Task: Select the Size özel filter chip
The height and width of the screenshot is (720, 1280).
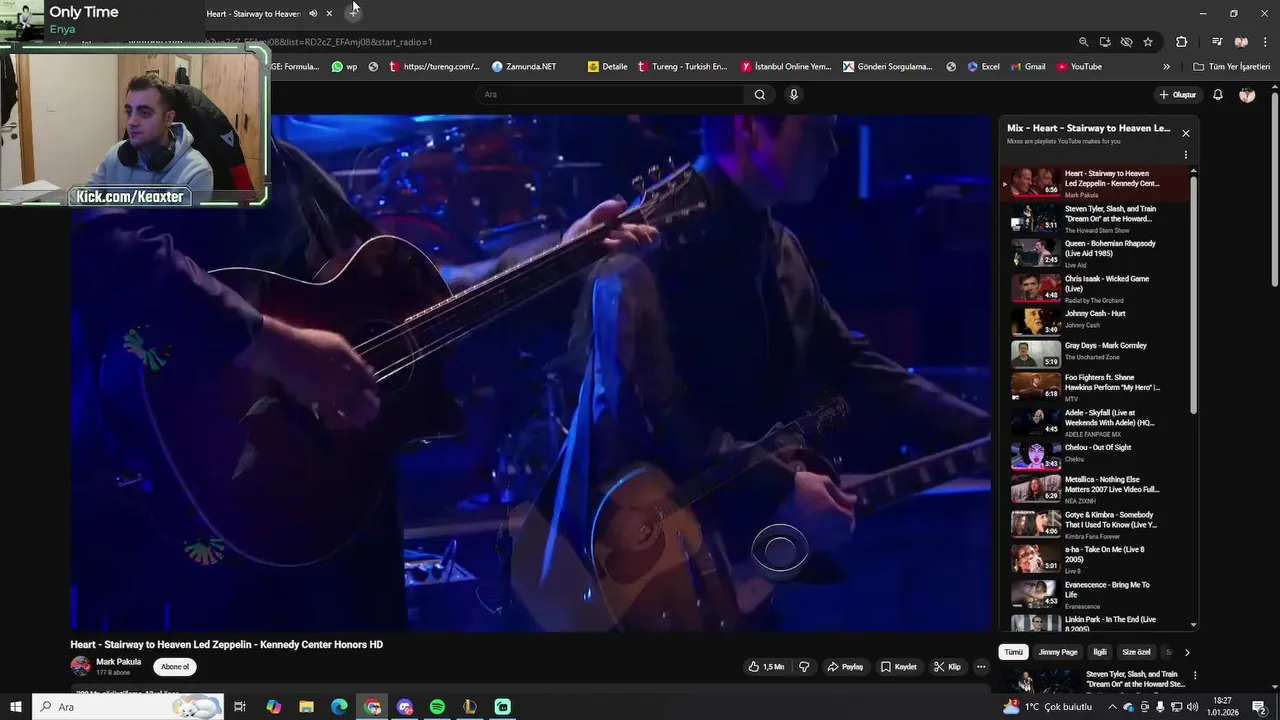Action: (x=1136, y=652)
